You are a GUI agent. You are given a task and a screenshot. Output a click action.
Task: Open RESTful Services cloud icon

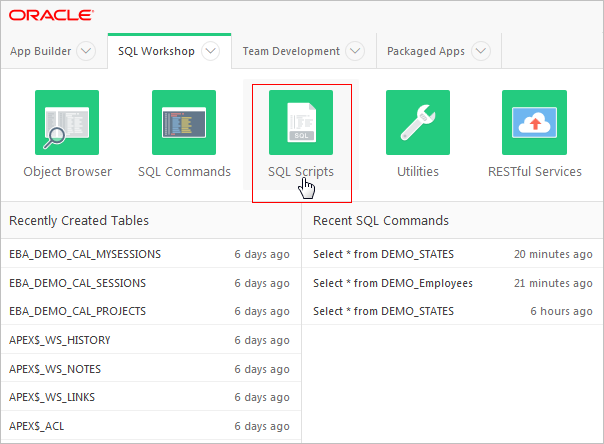(534, 122)
